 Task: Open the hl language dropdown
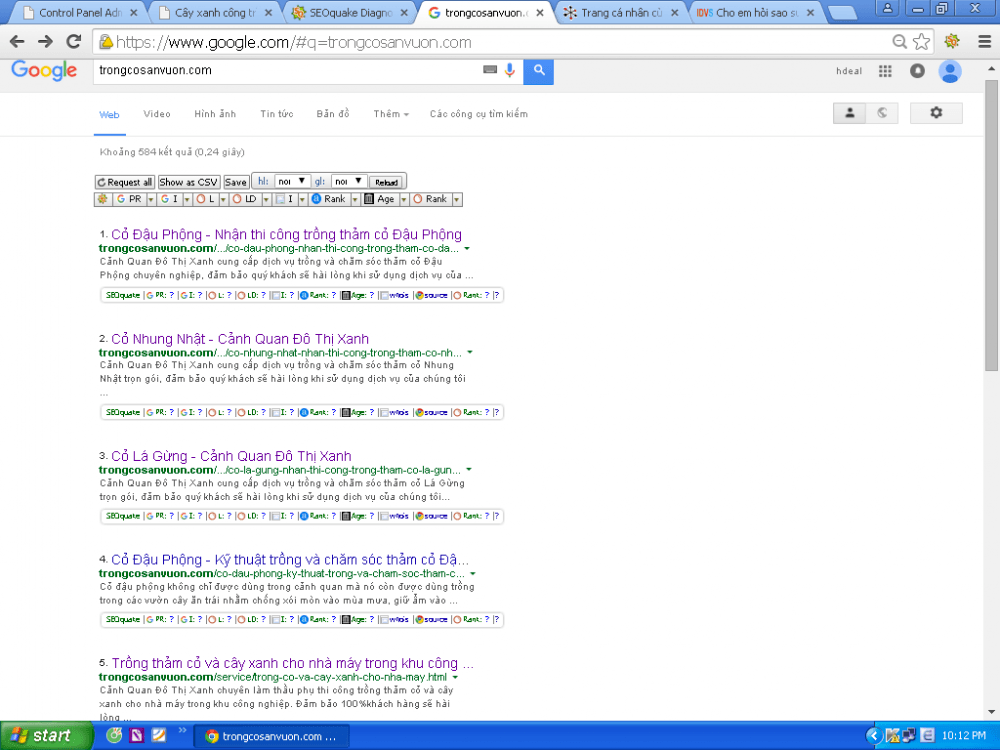tap(292, 182)
